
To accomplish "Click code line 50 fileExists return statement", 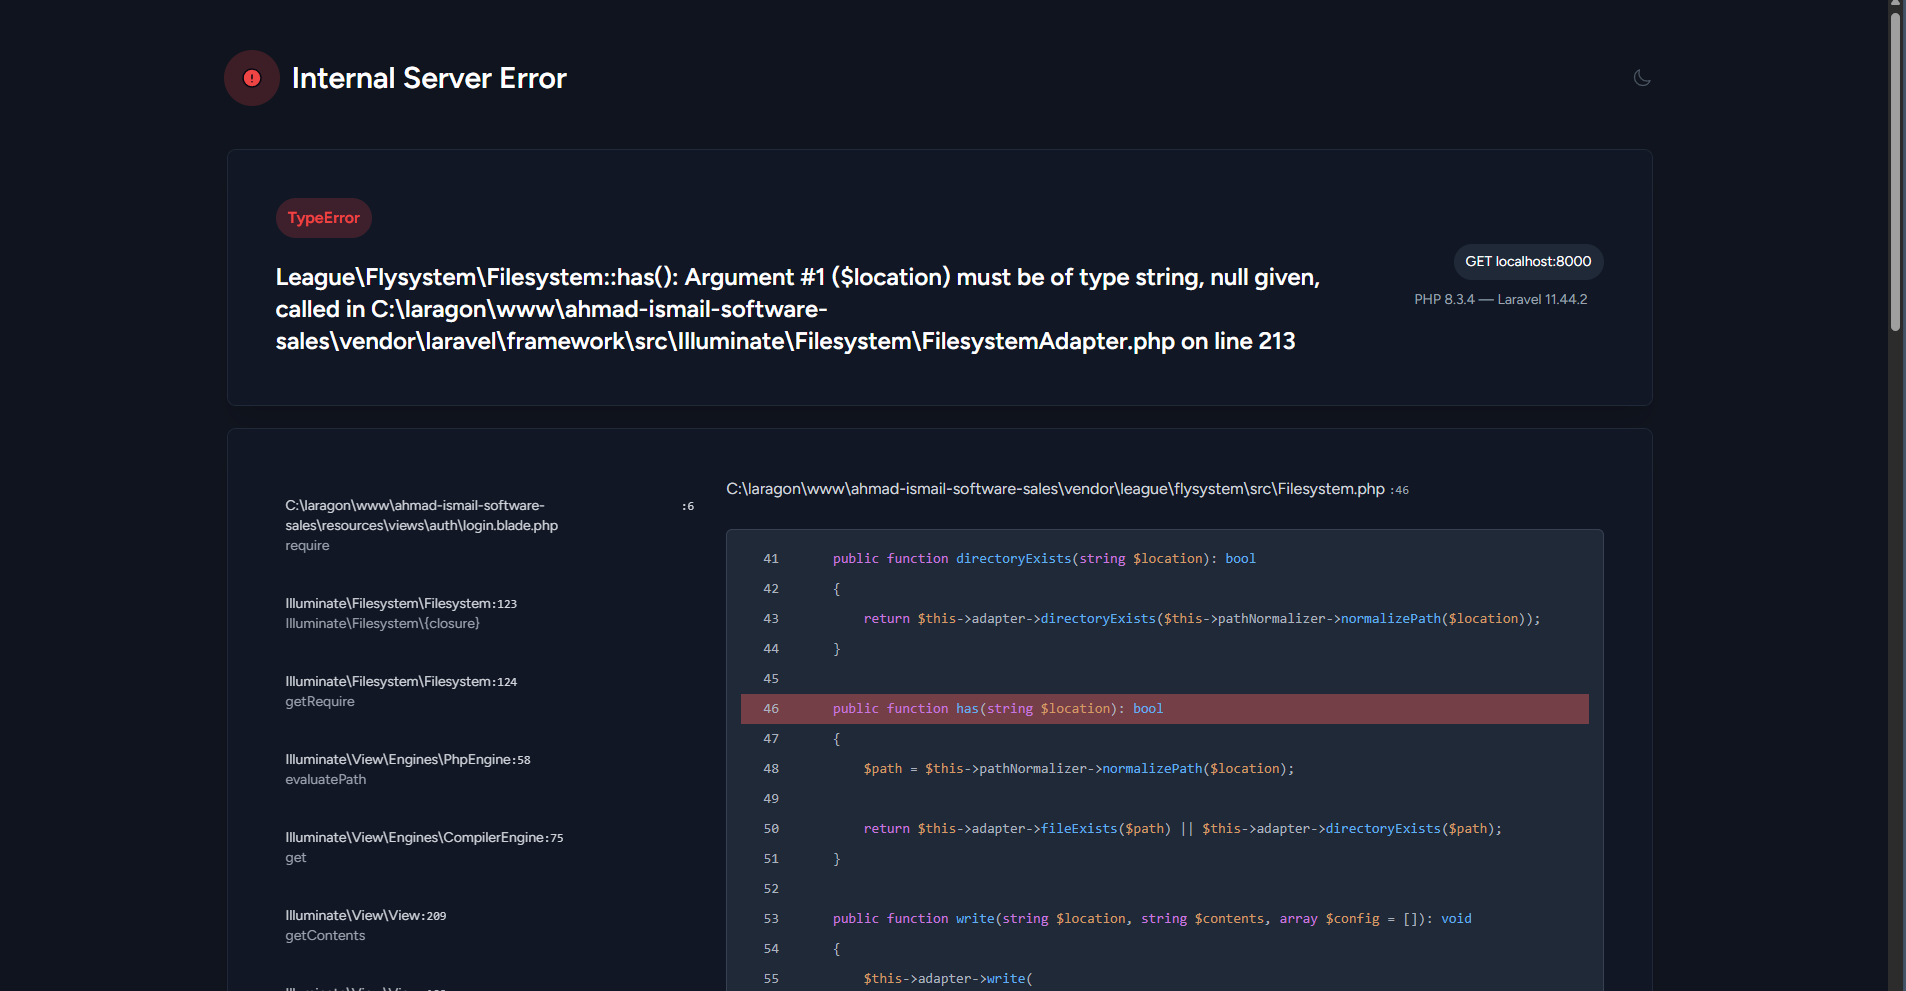I will coord(1164,829).
